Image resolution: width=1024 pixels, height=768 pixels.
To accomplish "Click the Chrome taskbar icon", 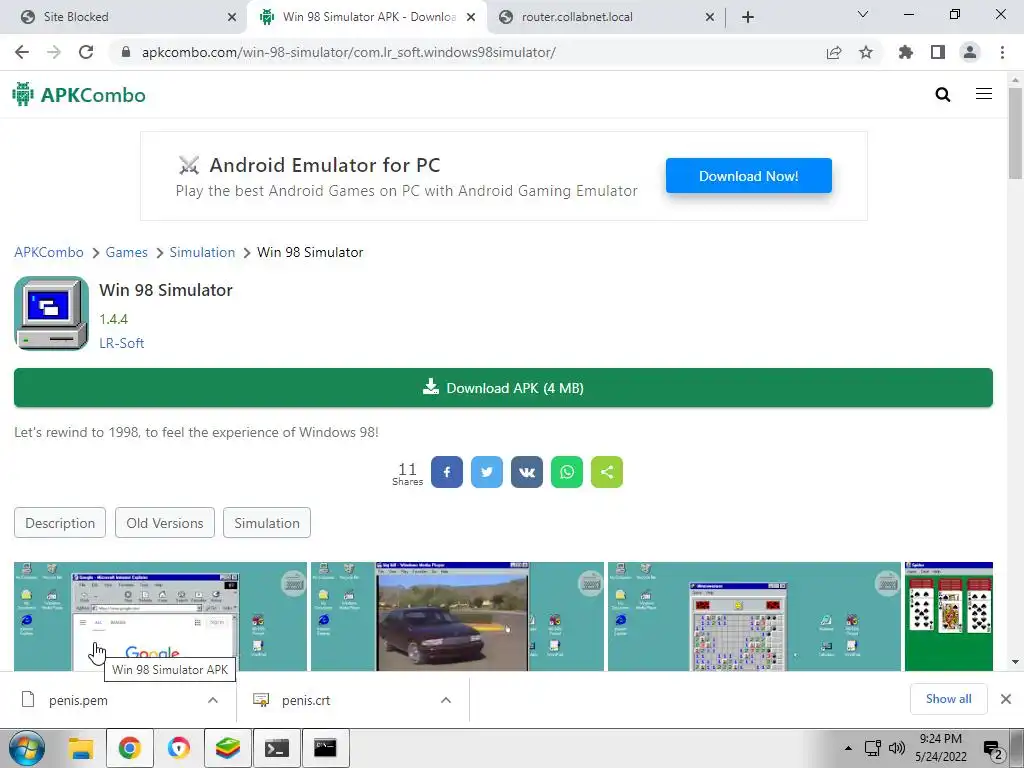I will (x=130, y=748).
